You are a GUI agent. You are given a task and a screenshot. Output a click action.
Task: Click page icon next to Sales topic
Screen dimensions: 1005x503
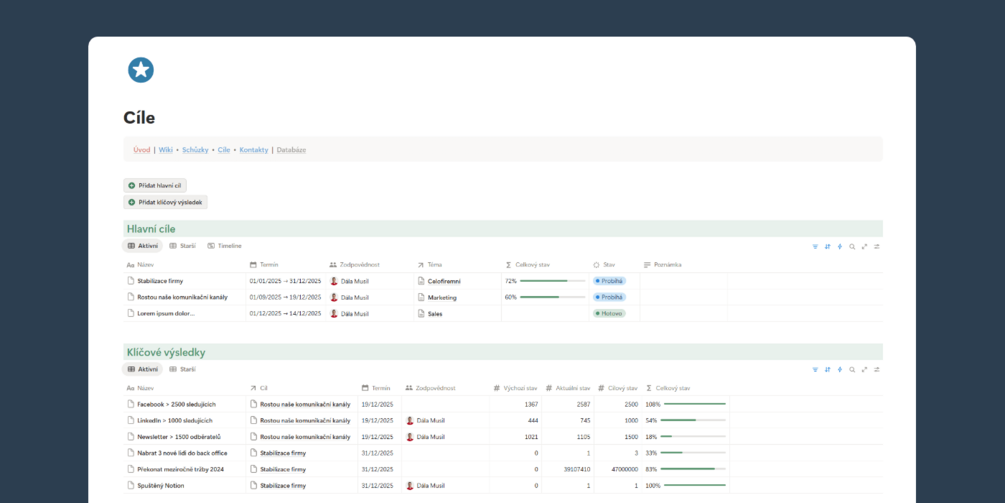(x=421, y=313)
